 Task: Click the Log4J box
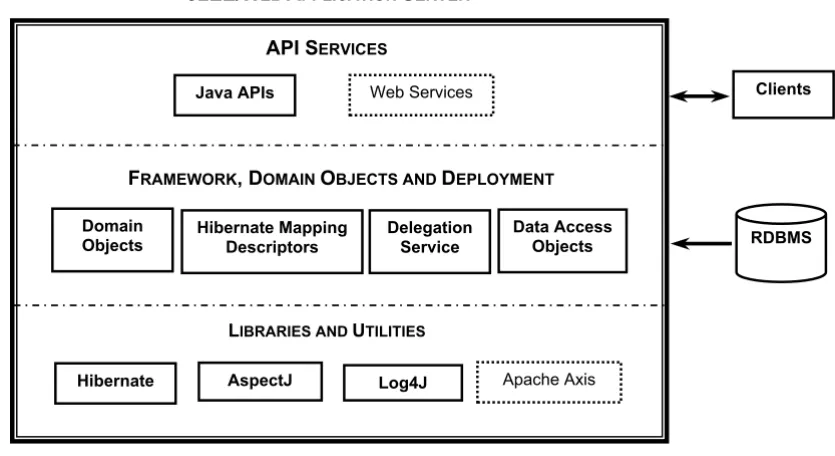403,382
